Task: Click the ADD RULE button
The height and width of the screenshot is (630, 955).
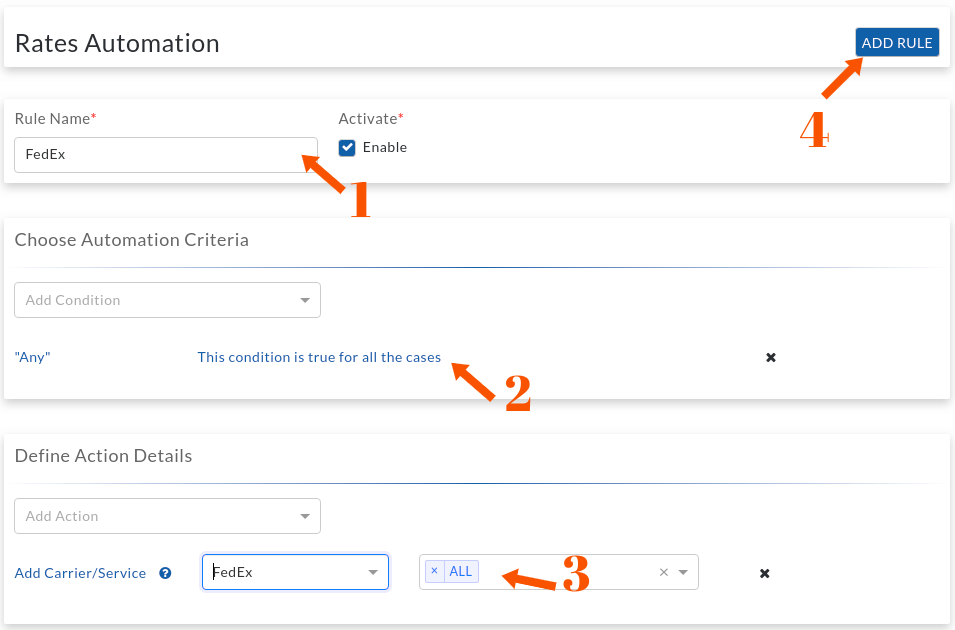Action: tap(897, 43)
